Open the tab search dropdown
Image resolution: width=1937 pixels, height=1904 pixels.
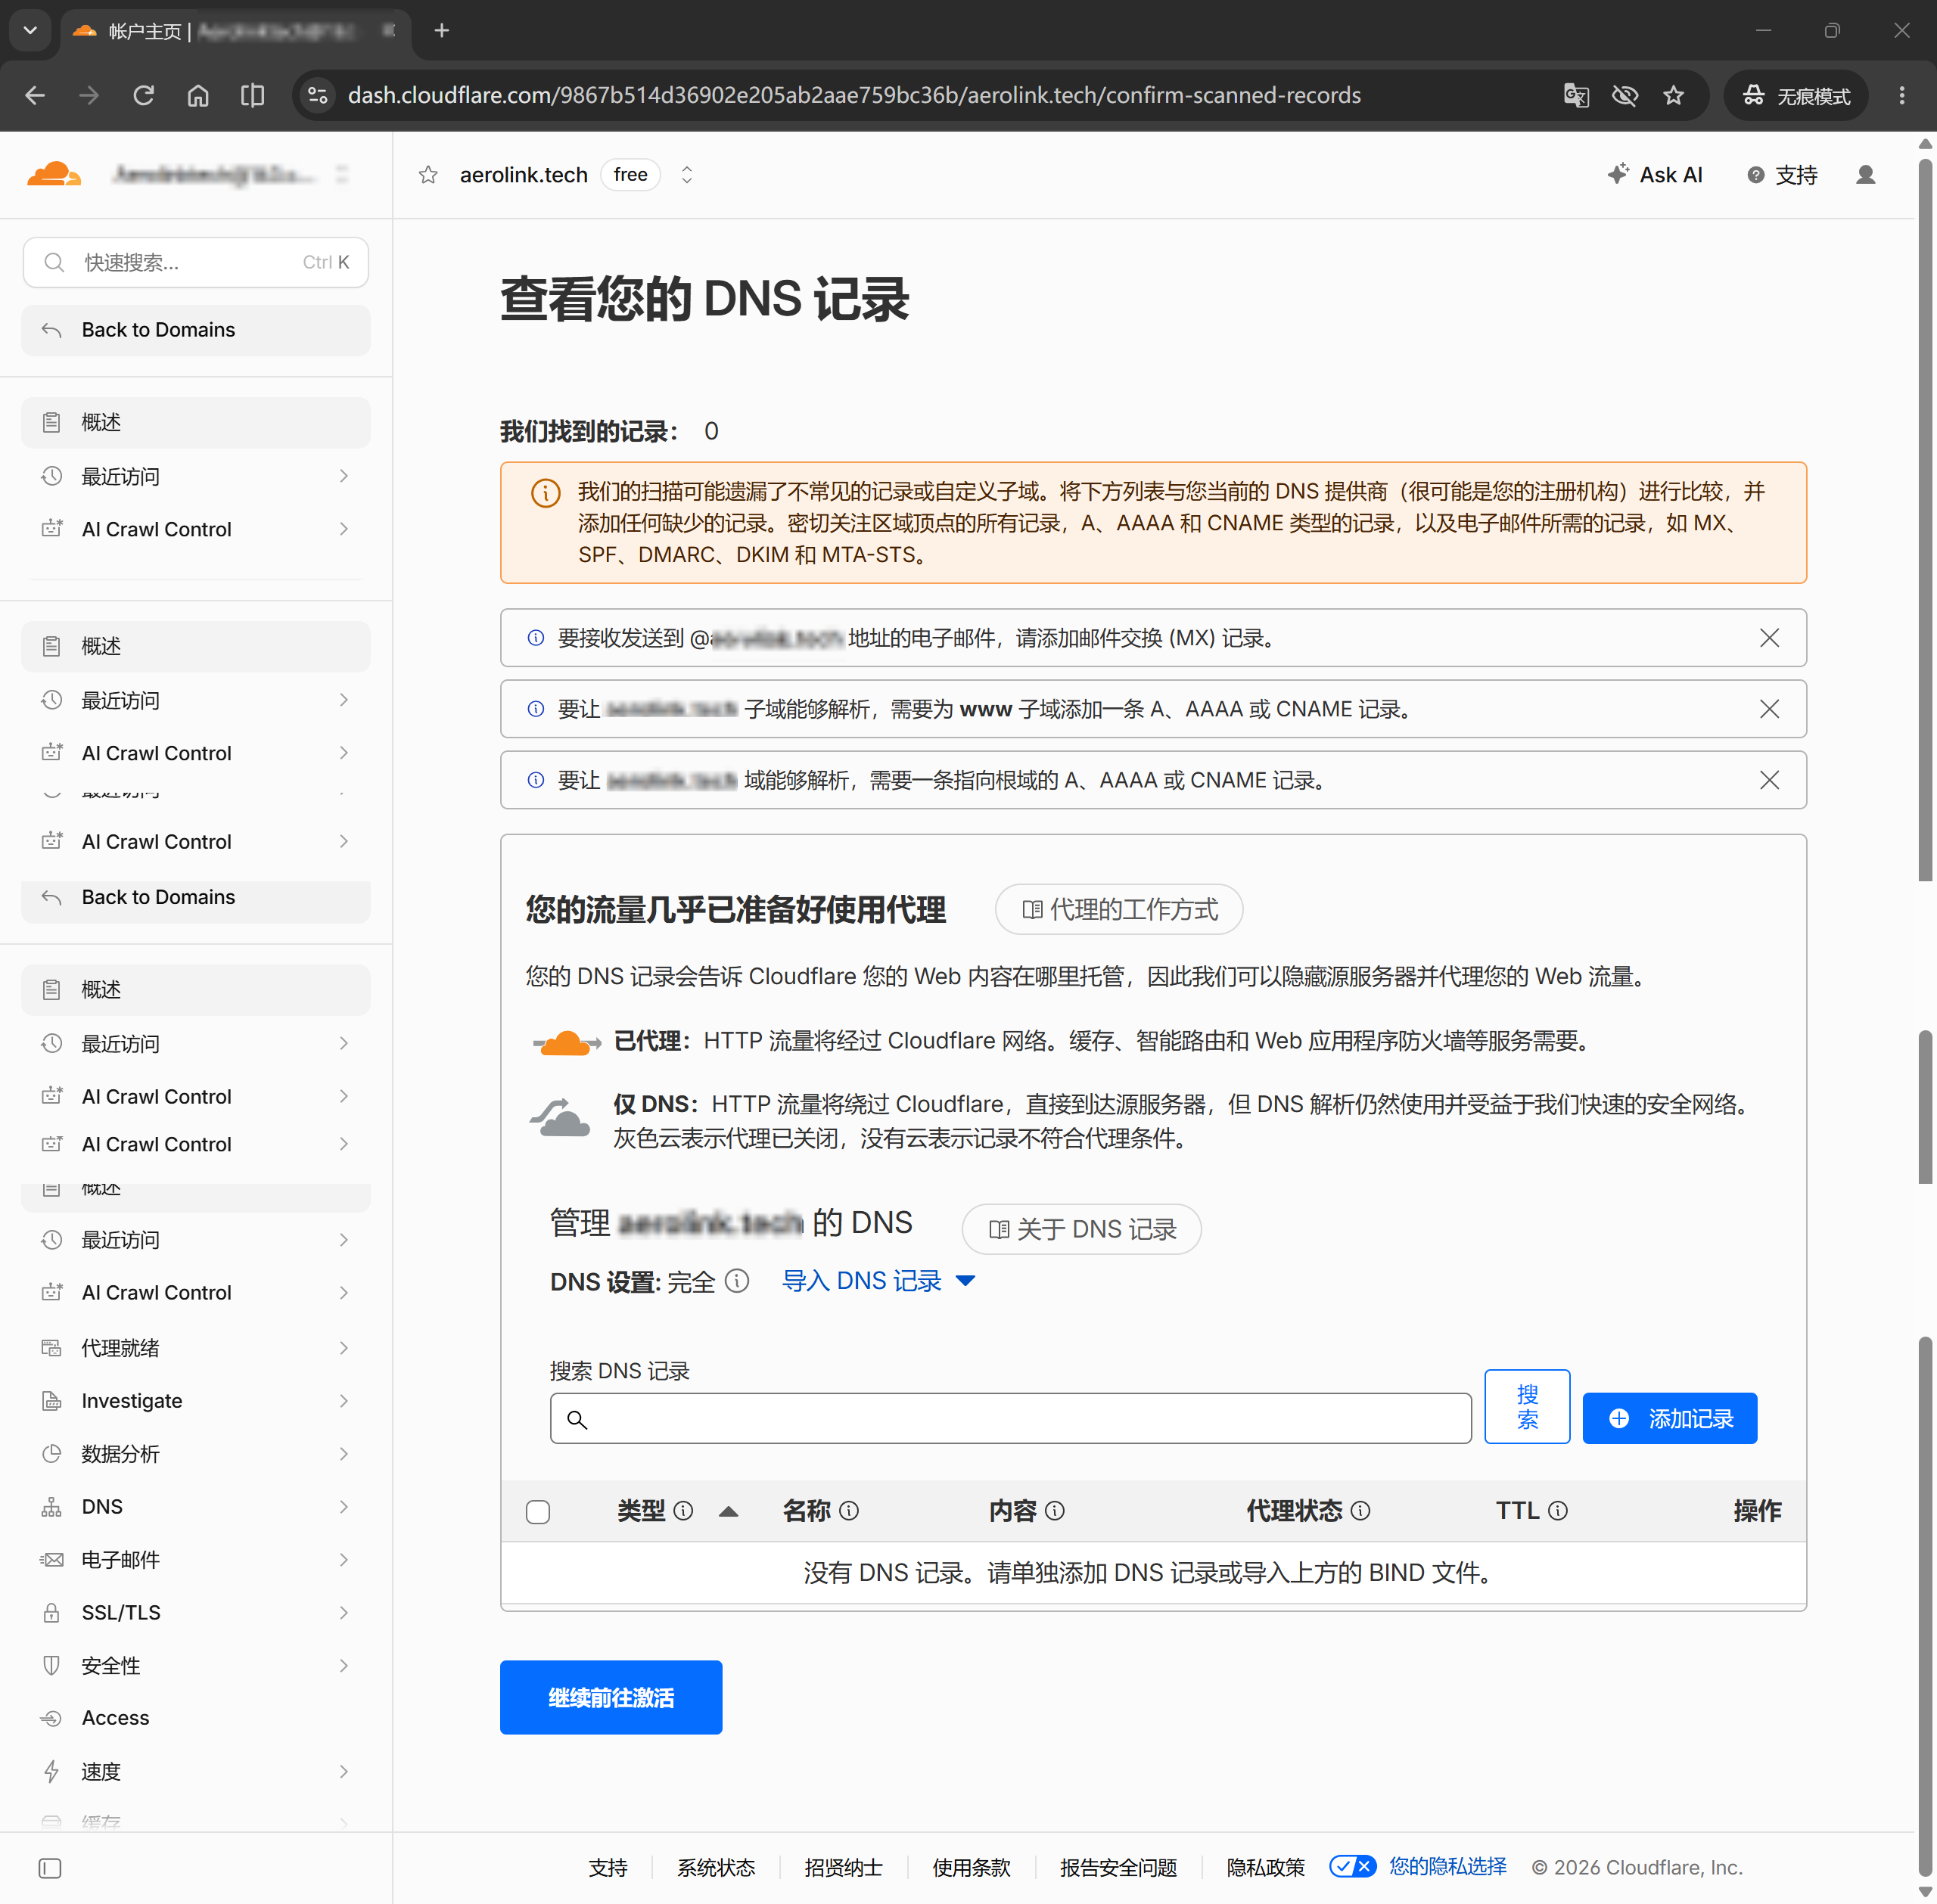(x=30, y=30)
